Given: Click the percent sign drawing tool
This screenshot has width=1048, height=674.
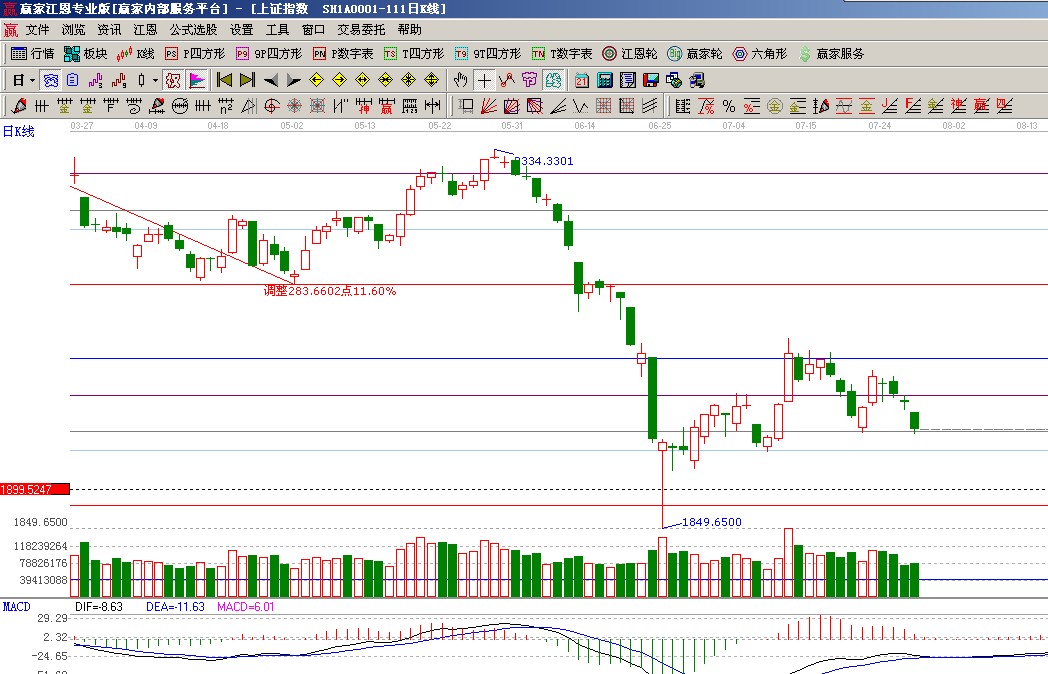Looking at the screenshot, I should point(728,105).
